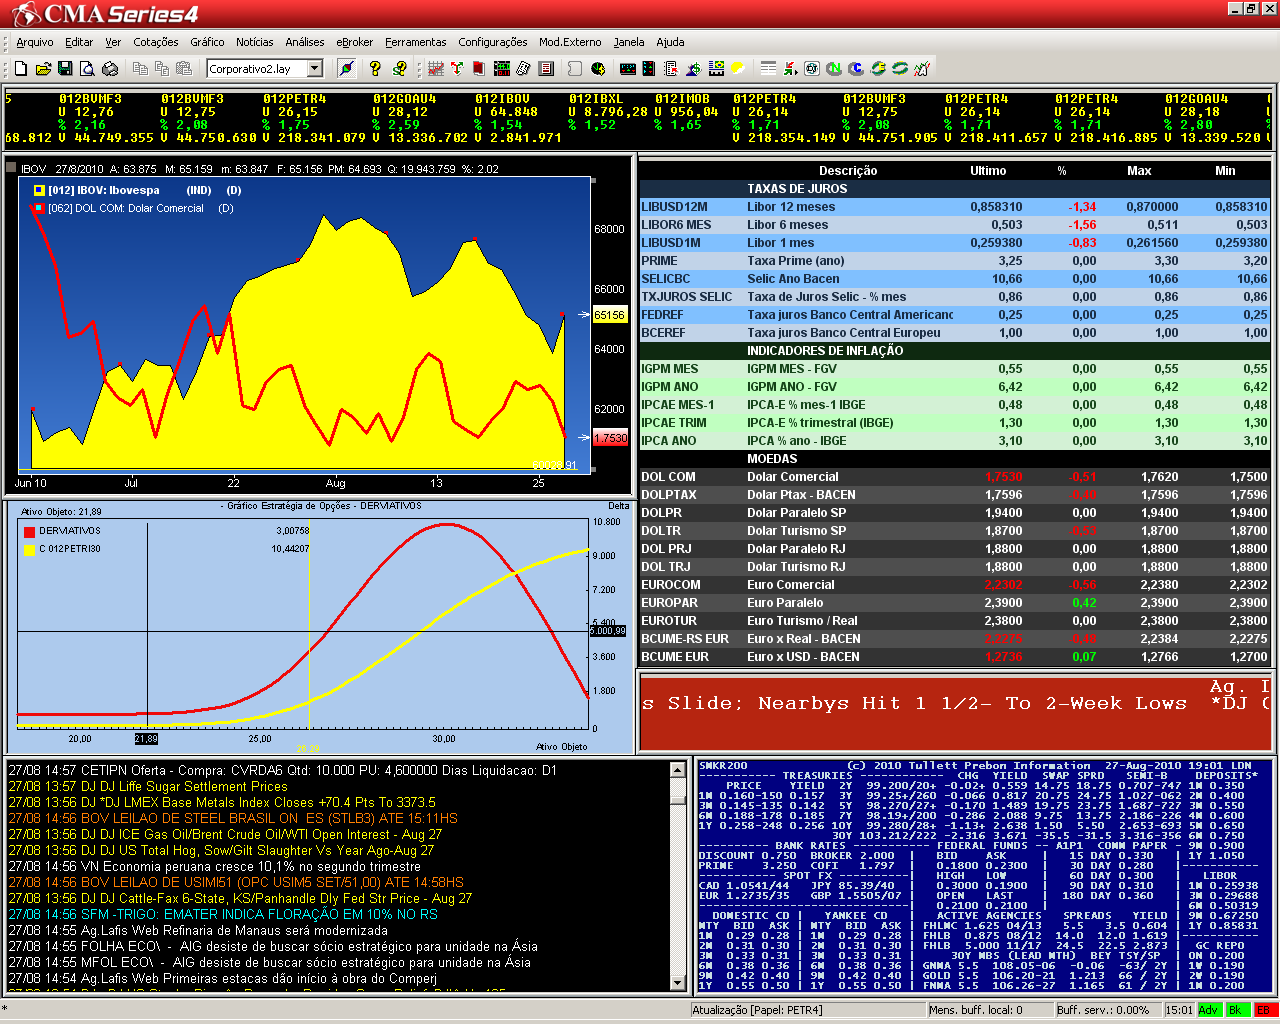Click the printer icon in toolbar
The width and height of the screenshot is (1280, 1024).
coord(110,68)
